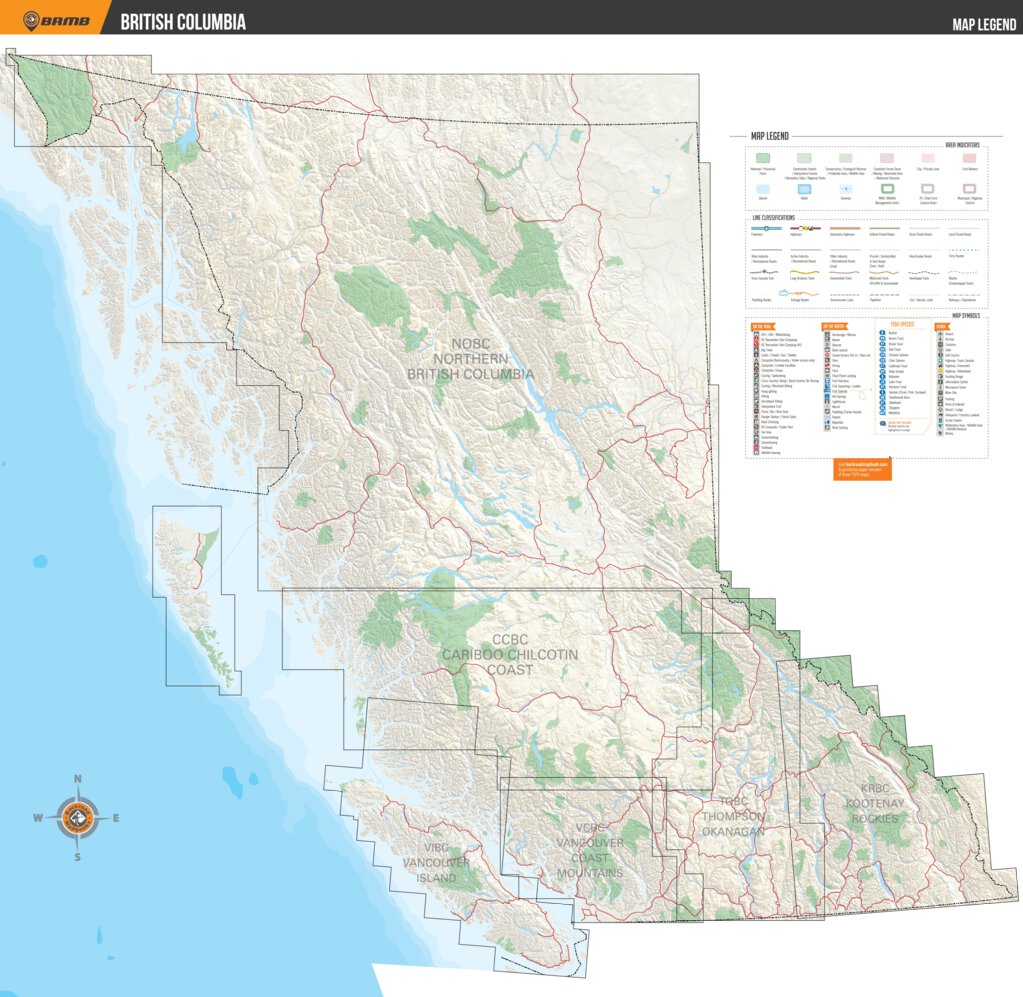Click the compass rose on the map
The width and height of the screenshot is (1023, 997).
pos(78,818)
